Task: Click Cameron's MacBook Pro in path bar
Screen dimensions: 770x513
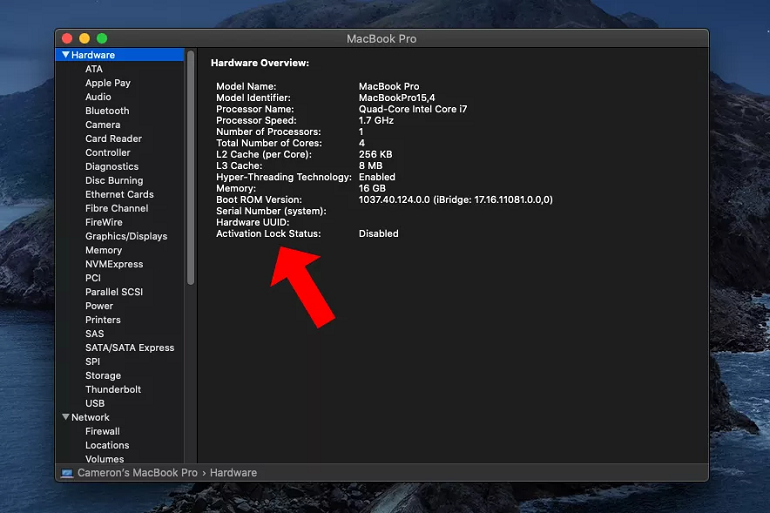Action: coord(137,473)
